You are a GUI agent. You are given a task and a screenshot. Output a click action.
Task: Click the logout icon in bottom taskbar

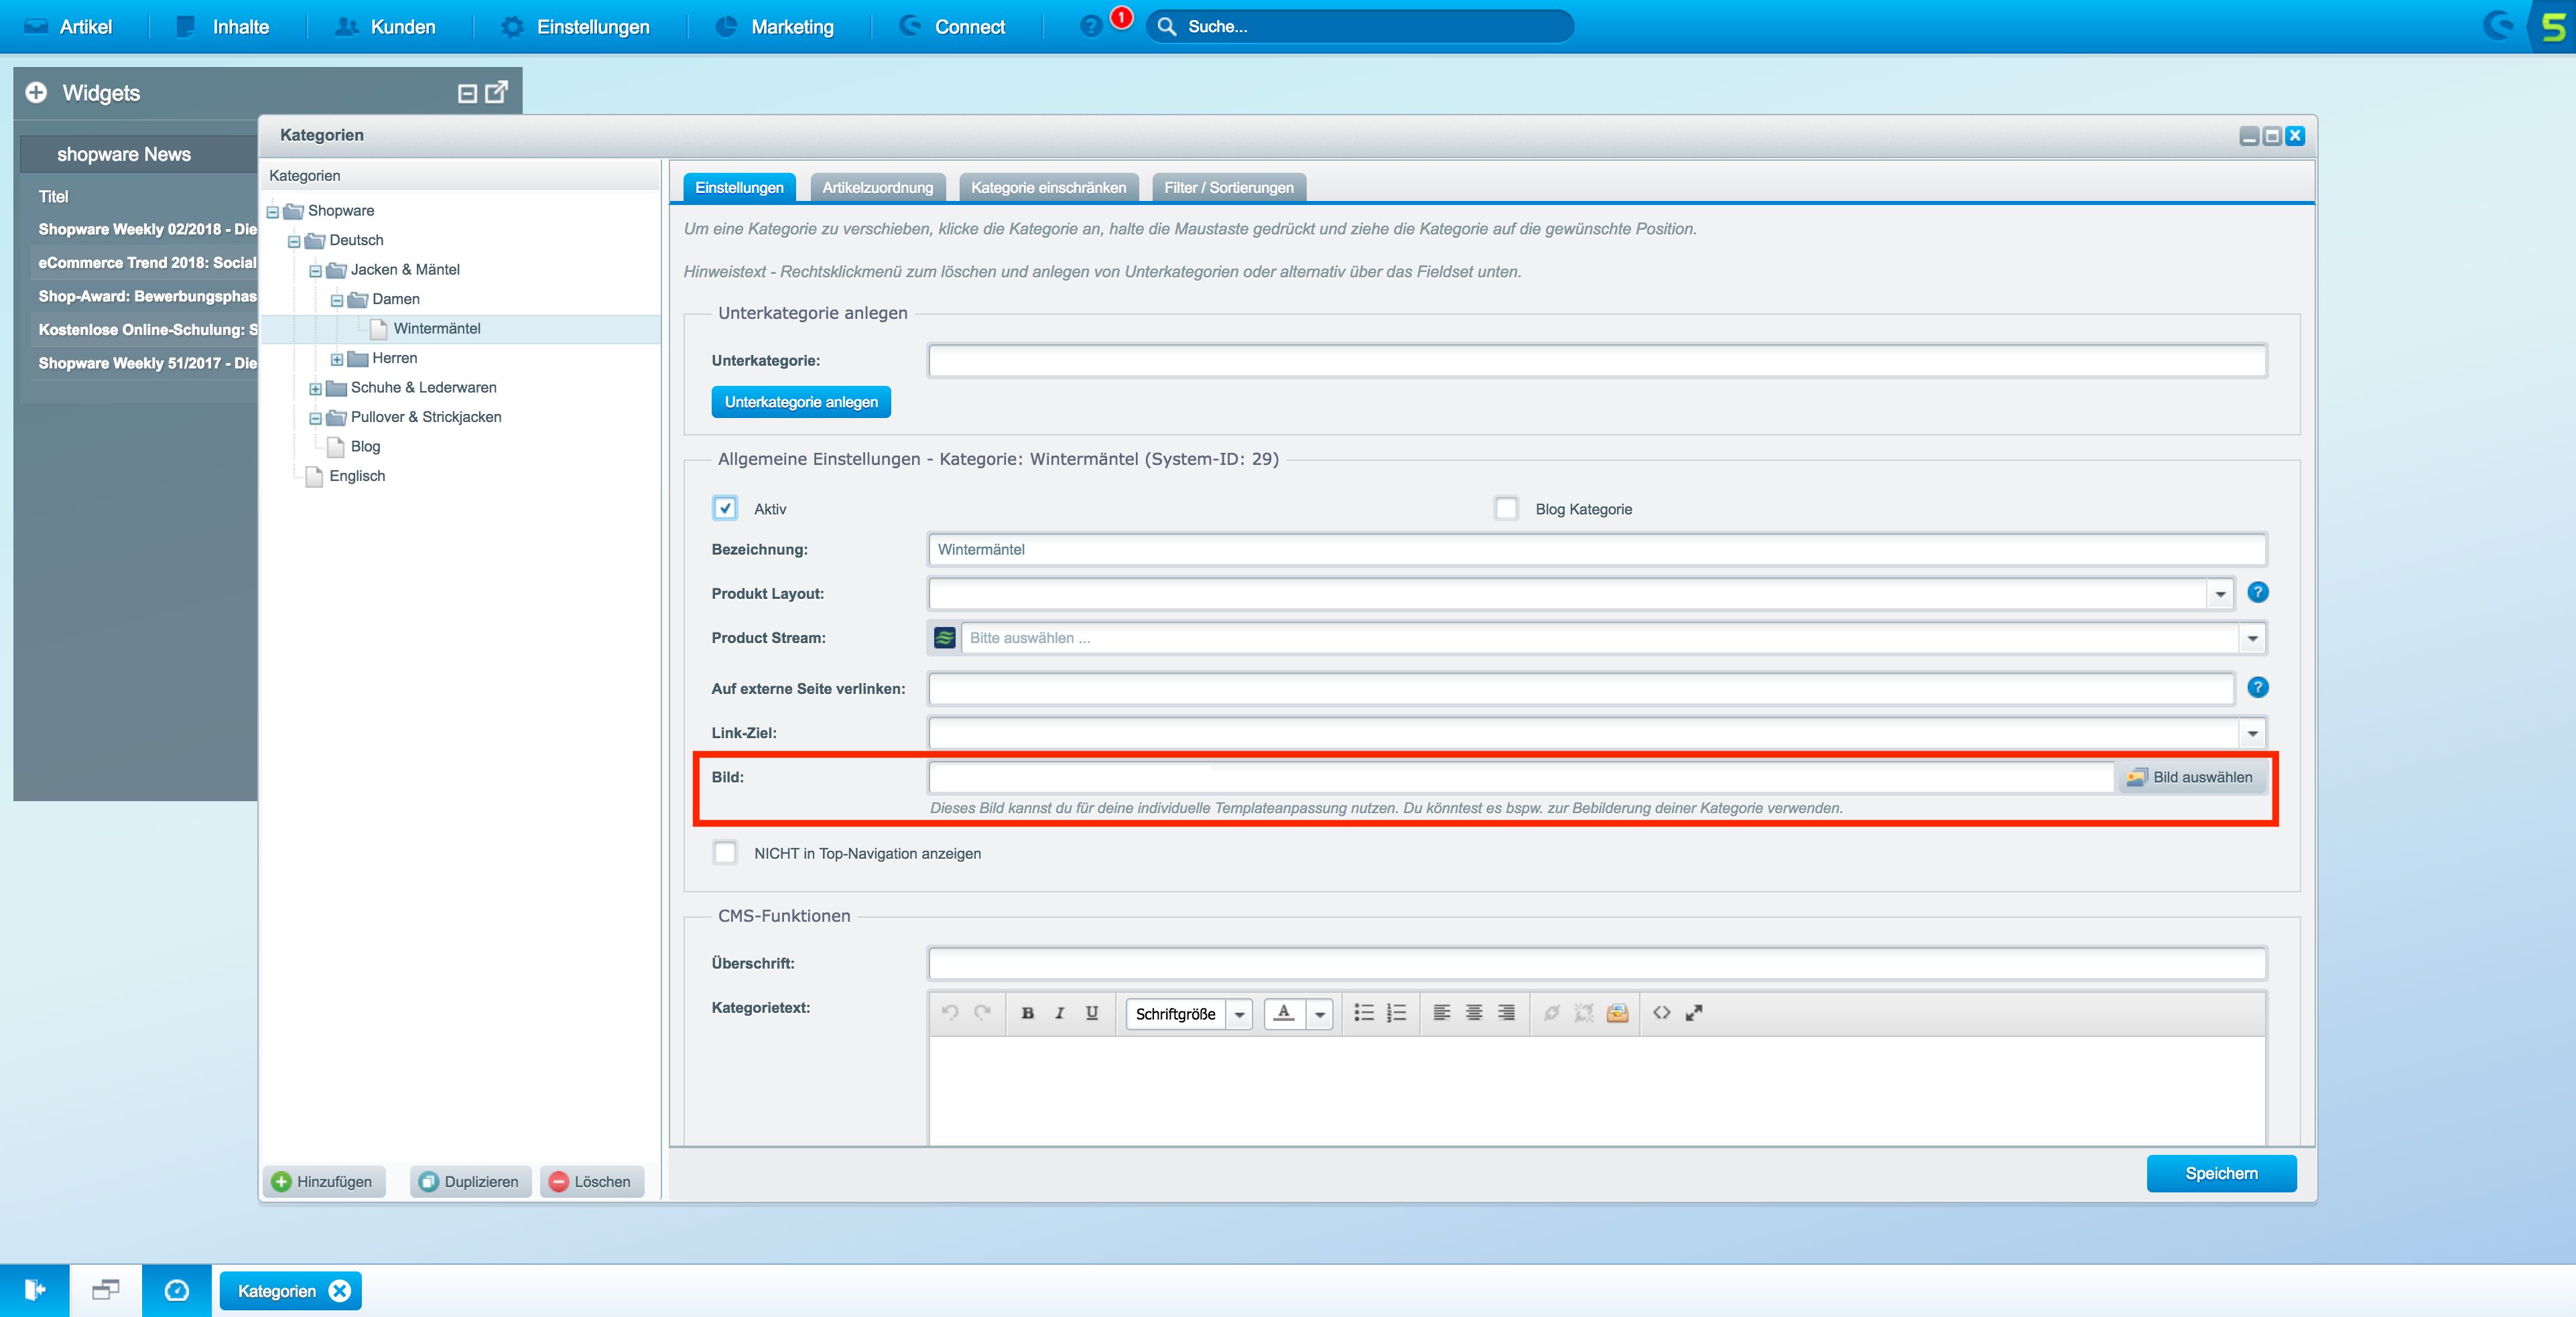pos(35,1290)
